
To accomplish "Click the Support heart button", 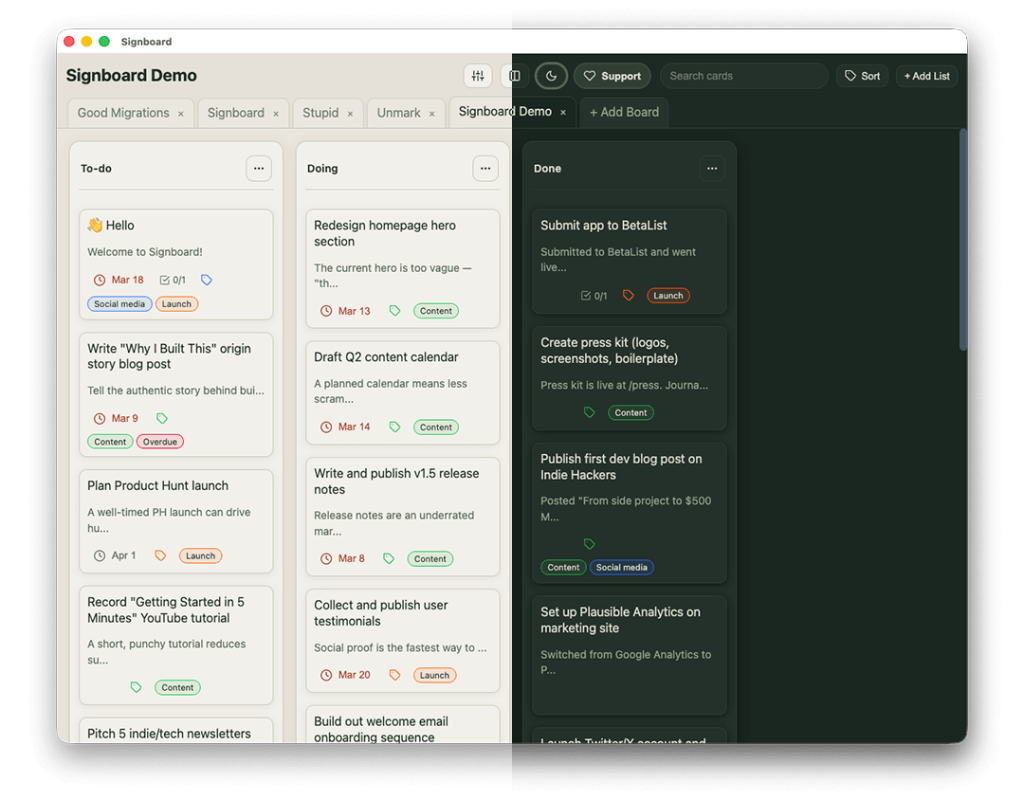I will coord(612,76).
